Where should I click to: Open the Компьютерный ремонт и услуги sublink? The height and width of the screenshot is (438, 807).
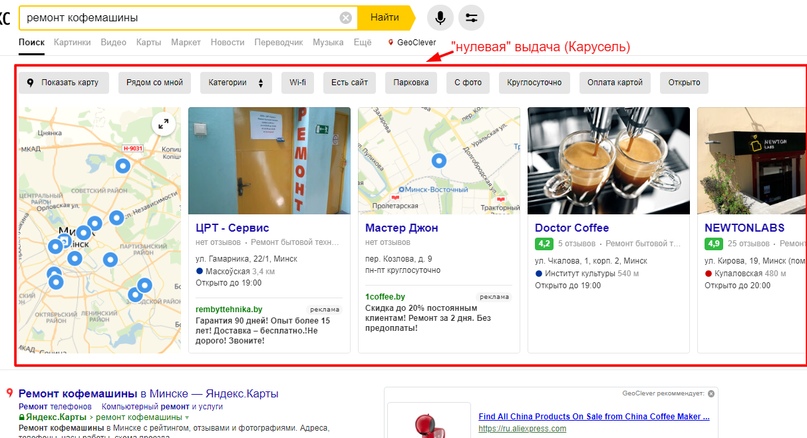tap(162, 407)
